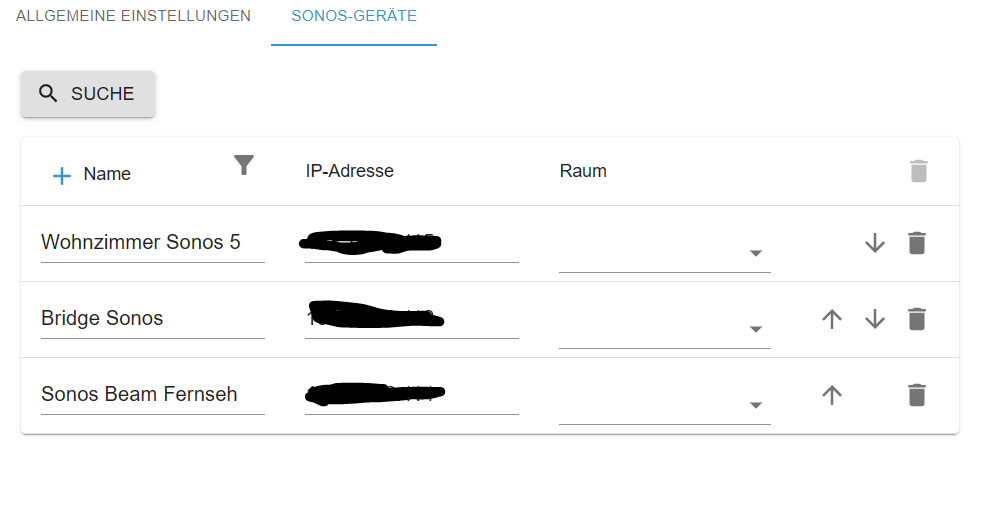Edit the Bridge Sonos name field
This screenshot has height=527, width=1003.
pos(153,319)
